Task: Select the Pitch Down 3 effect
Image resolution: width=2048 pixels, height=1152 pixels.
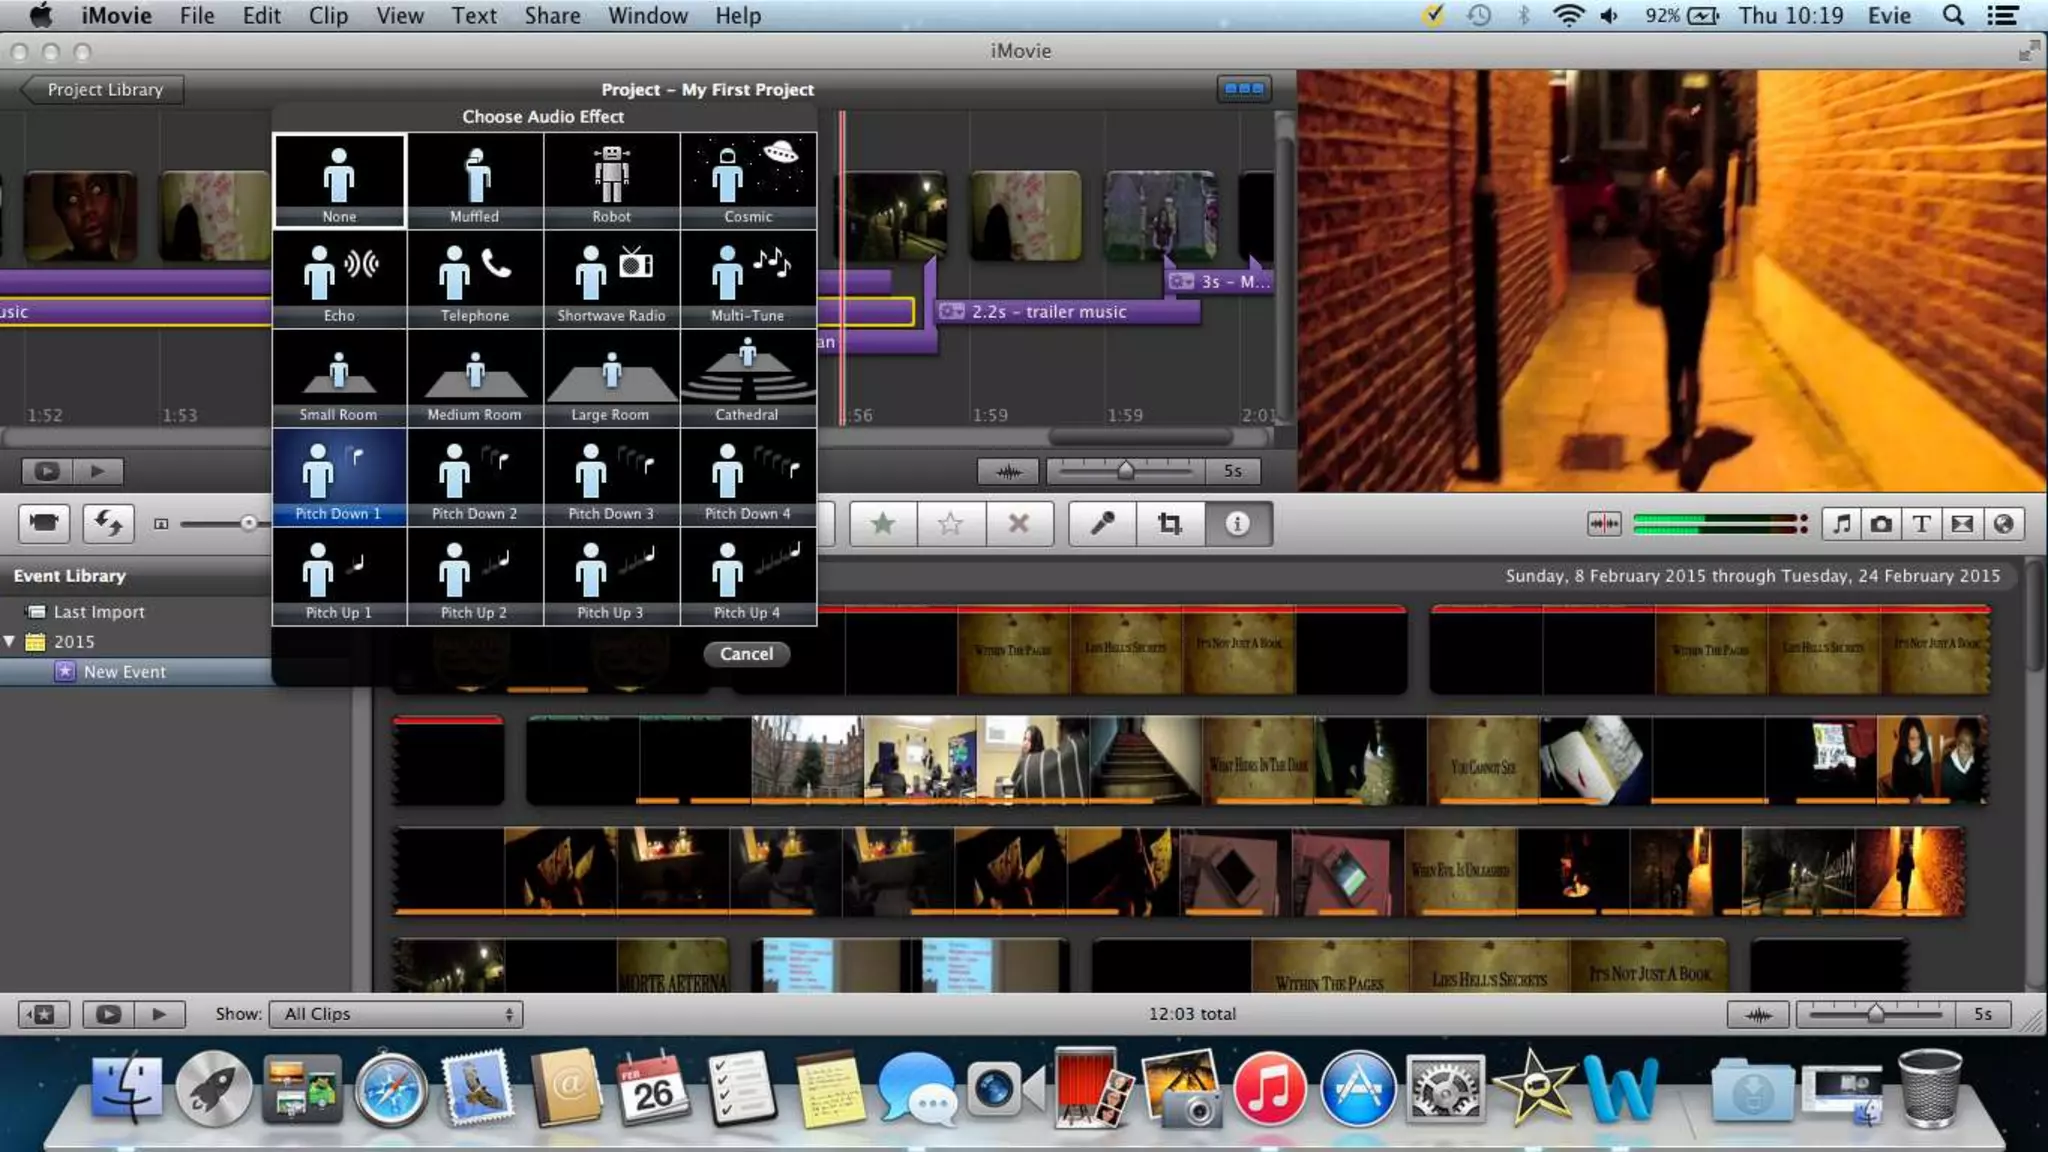Action: point(611,478)
